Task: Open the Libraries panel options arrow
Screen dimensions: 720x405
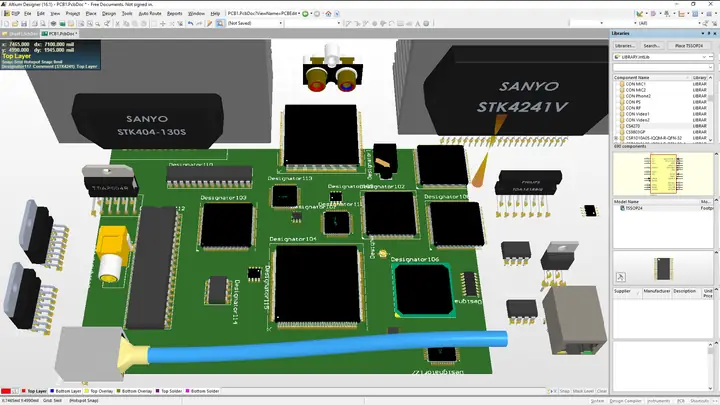Action: (703, 34)
